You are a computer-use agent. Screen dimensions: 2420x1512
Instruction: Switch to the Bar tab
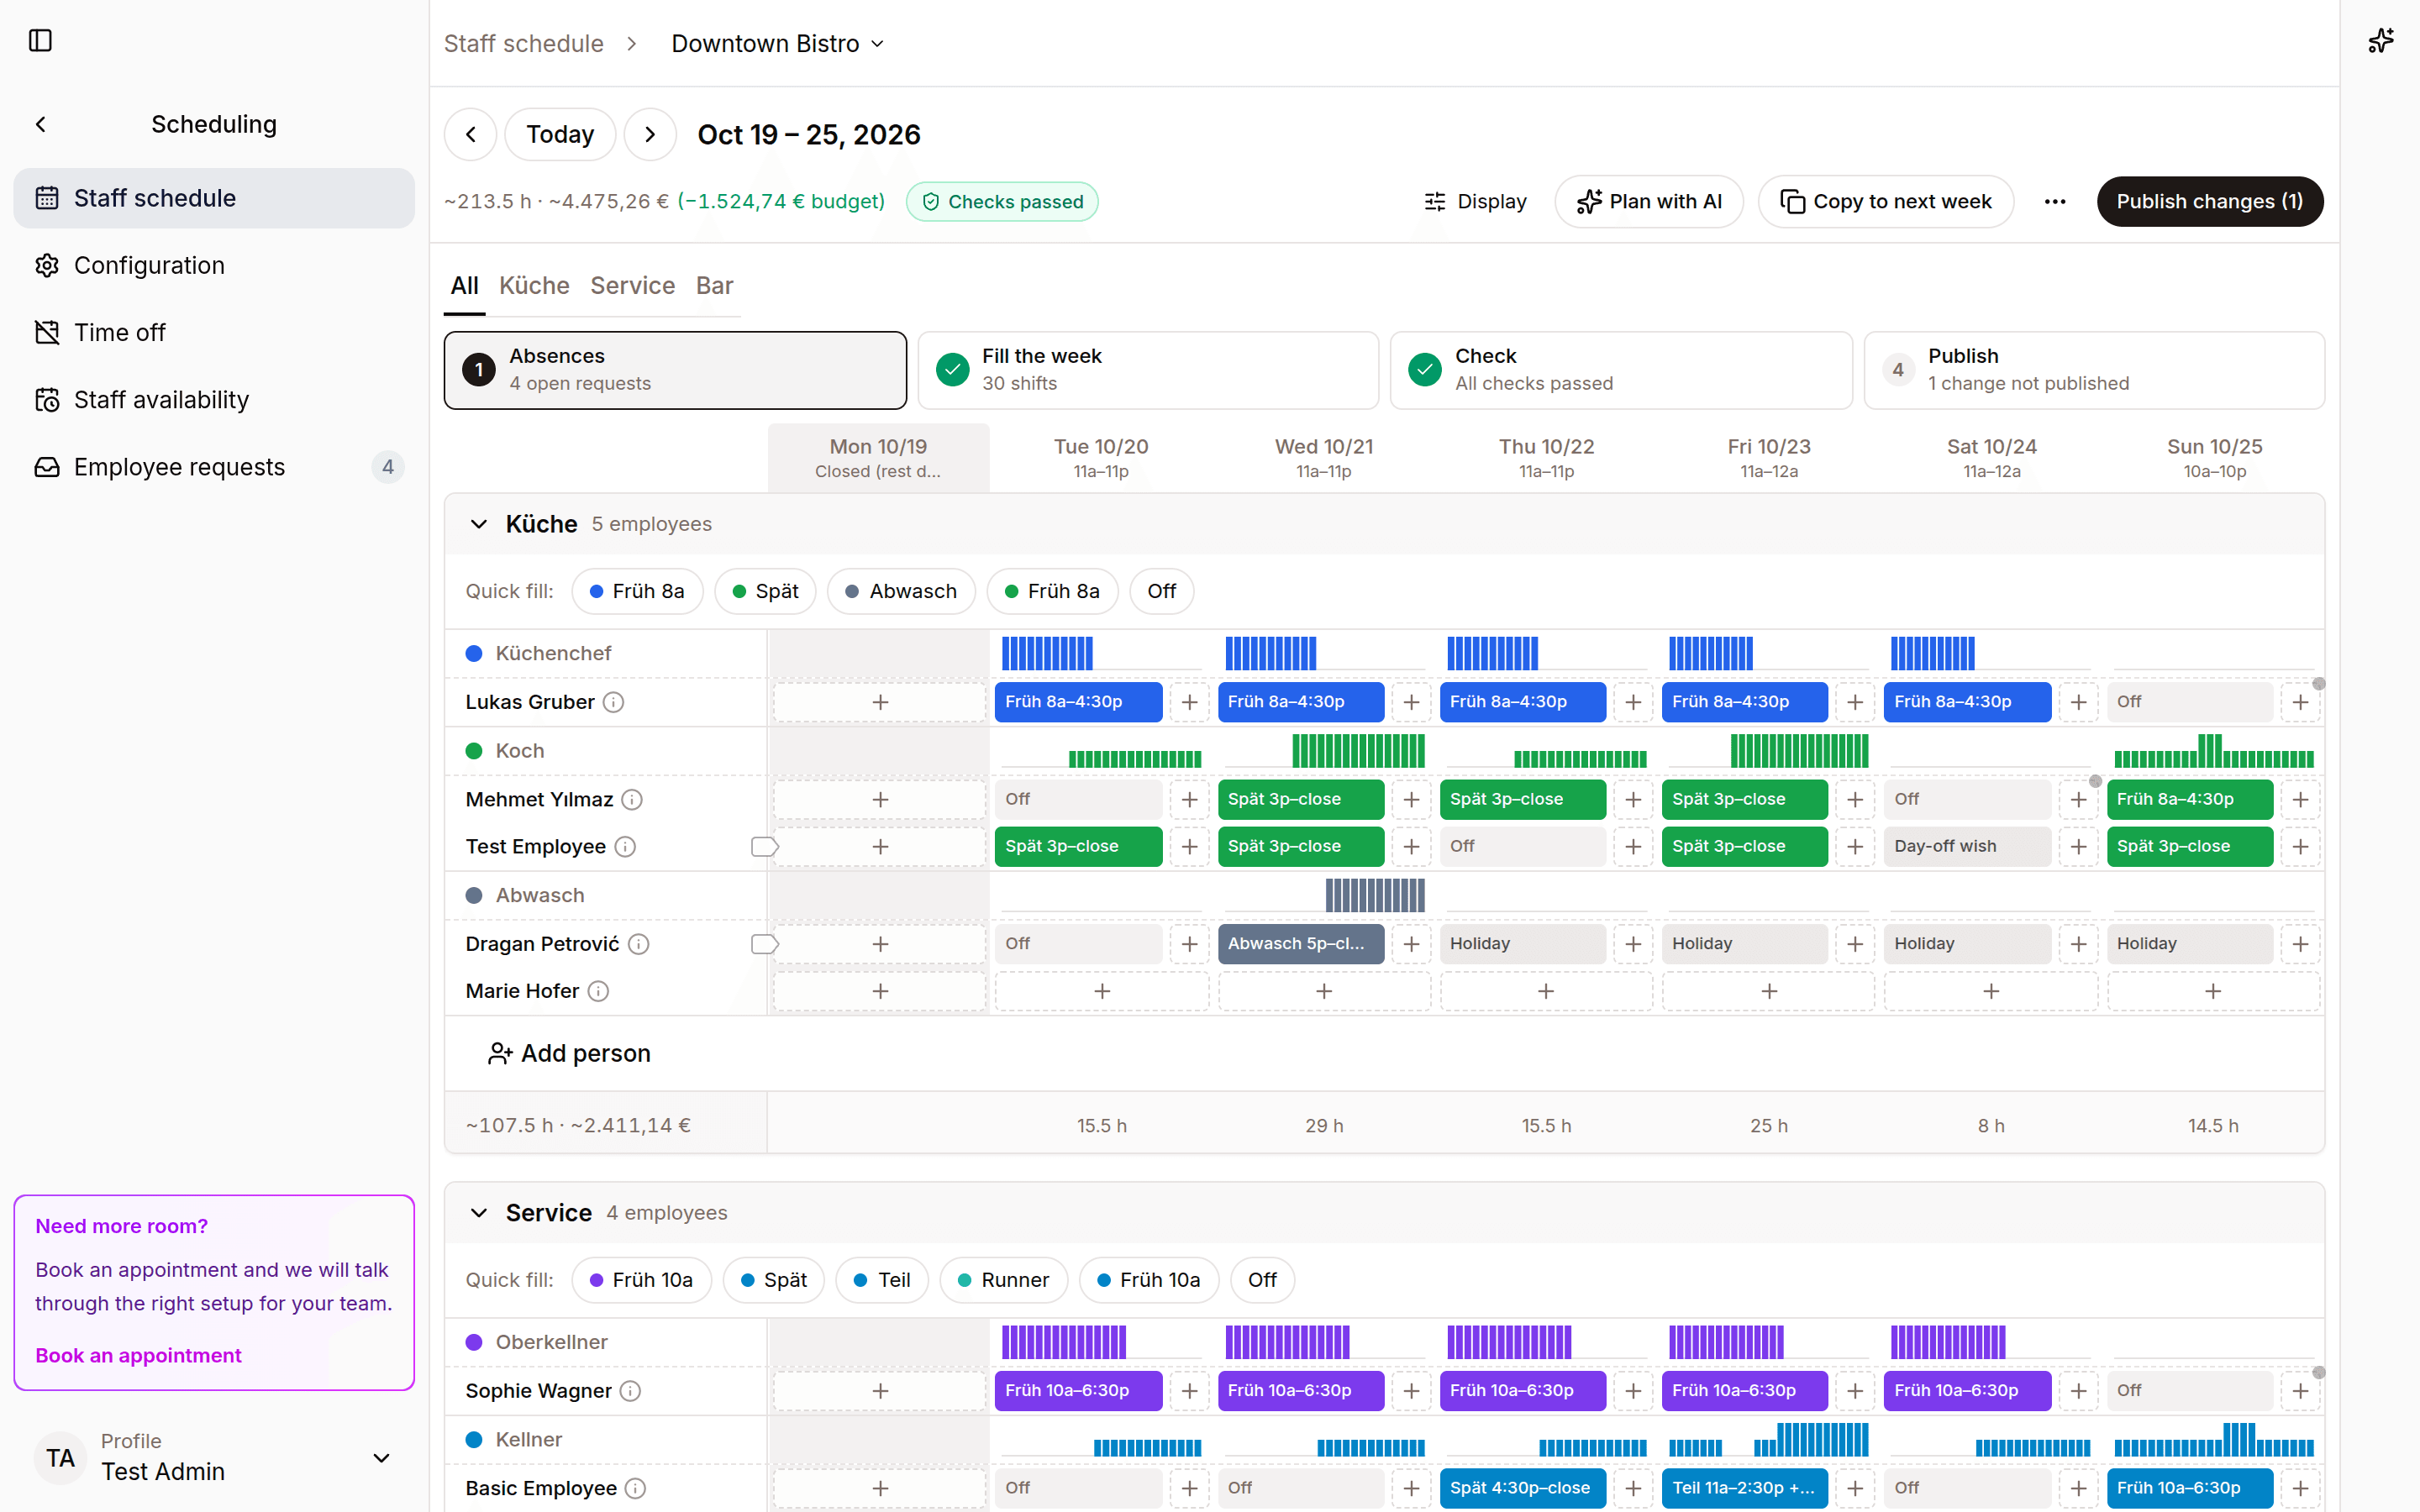coord(714,286)
